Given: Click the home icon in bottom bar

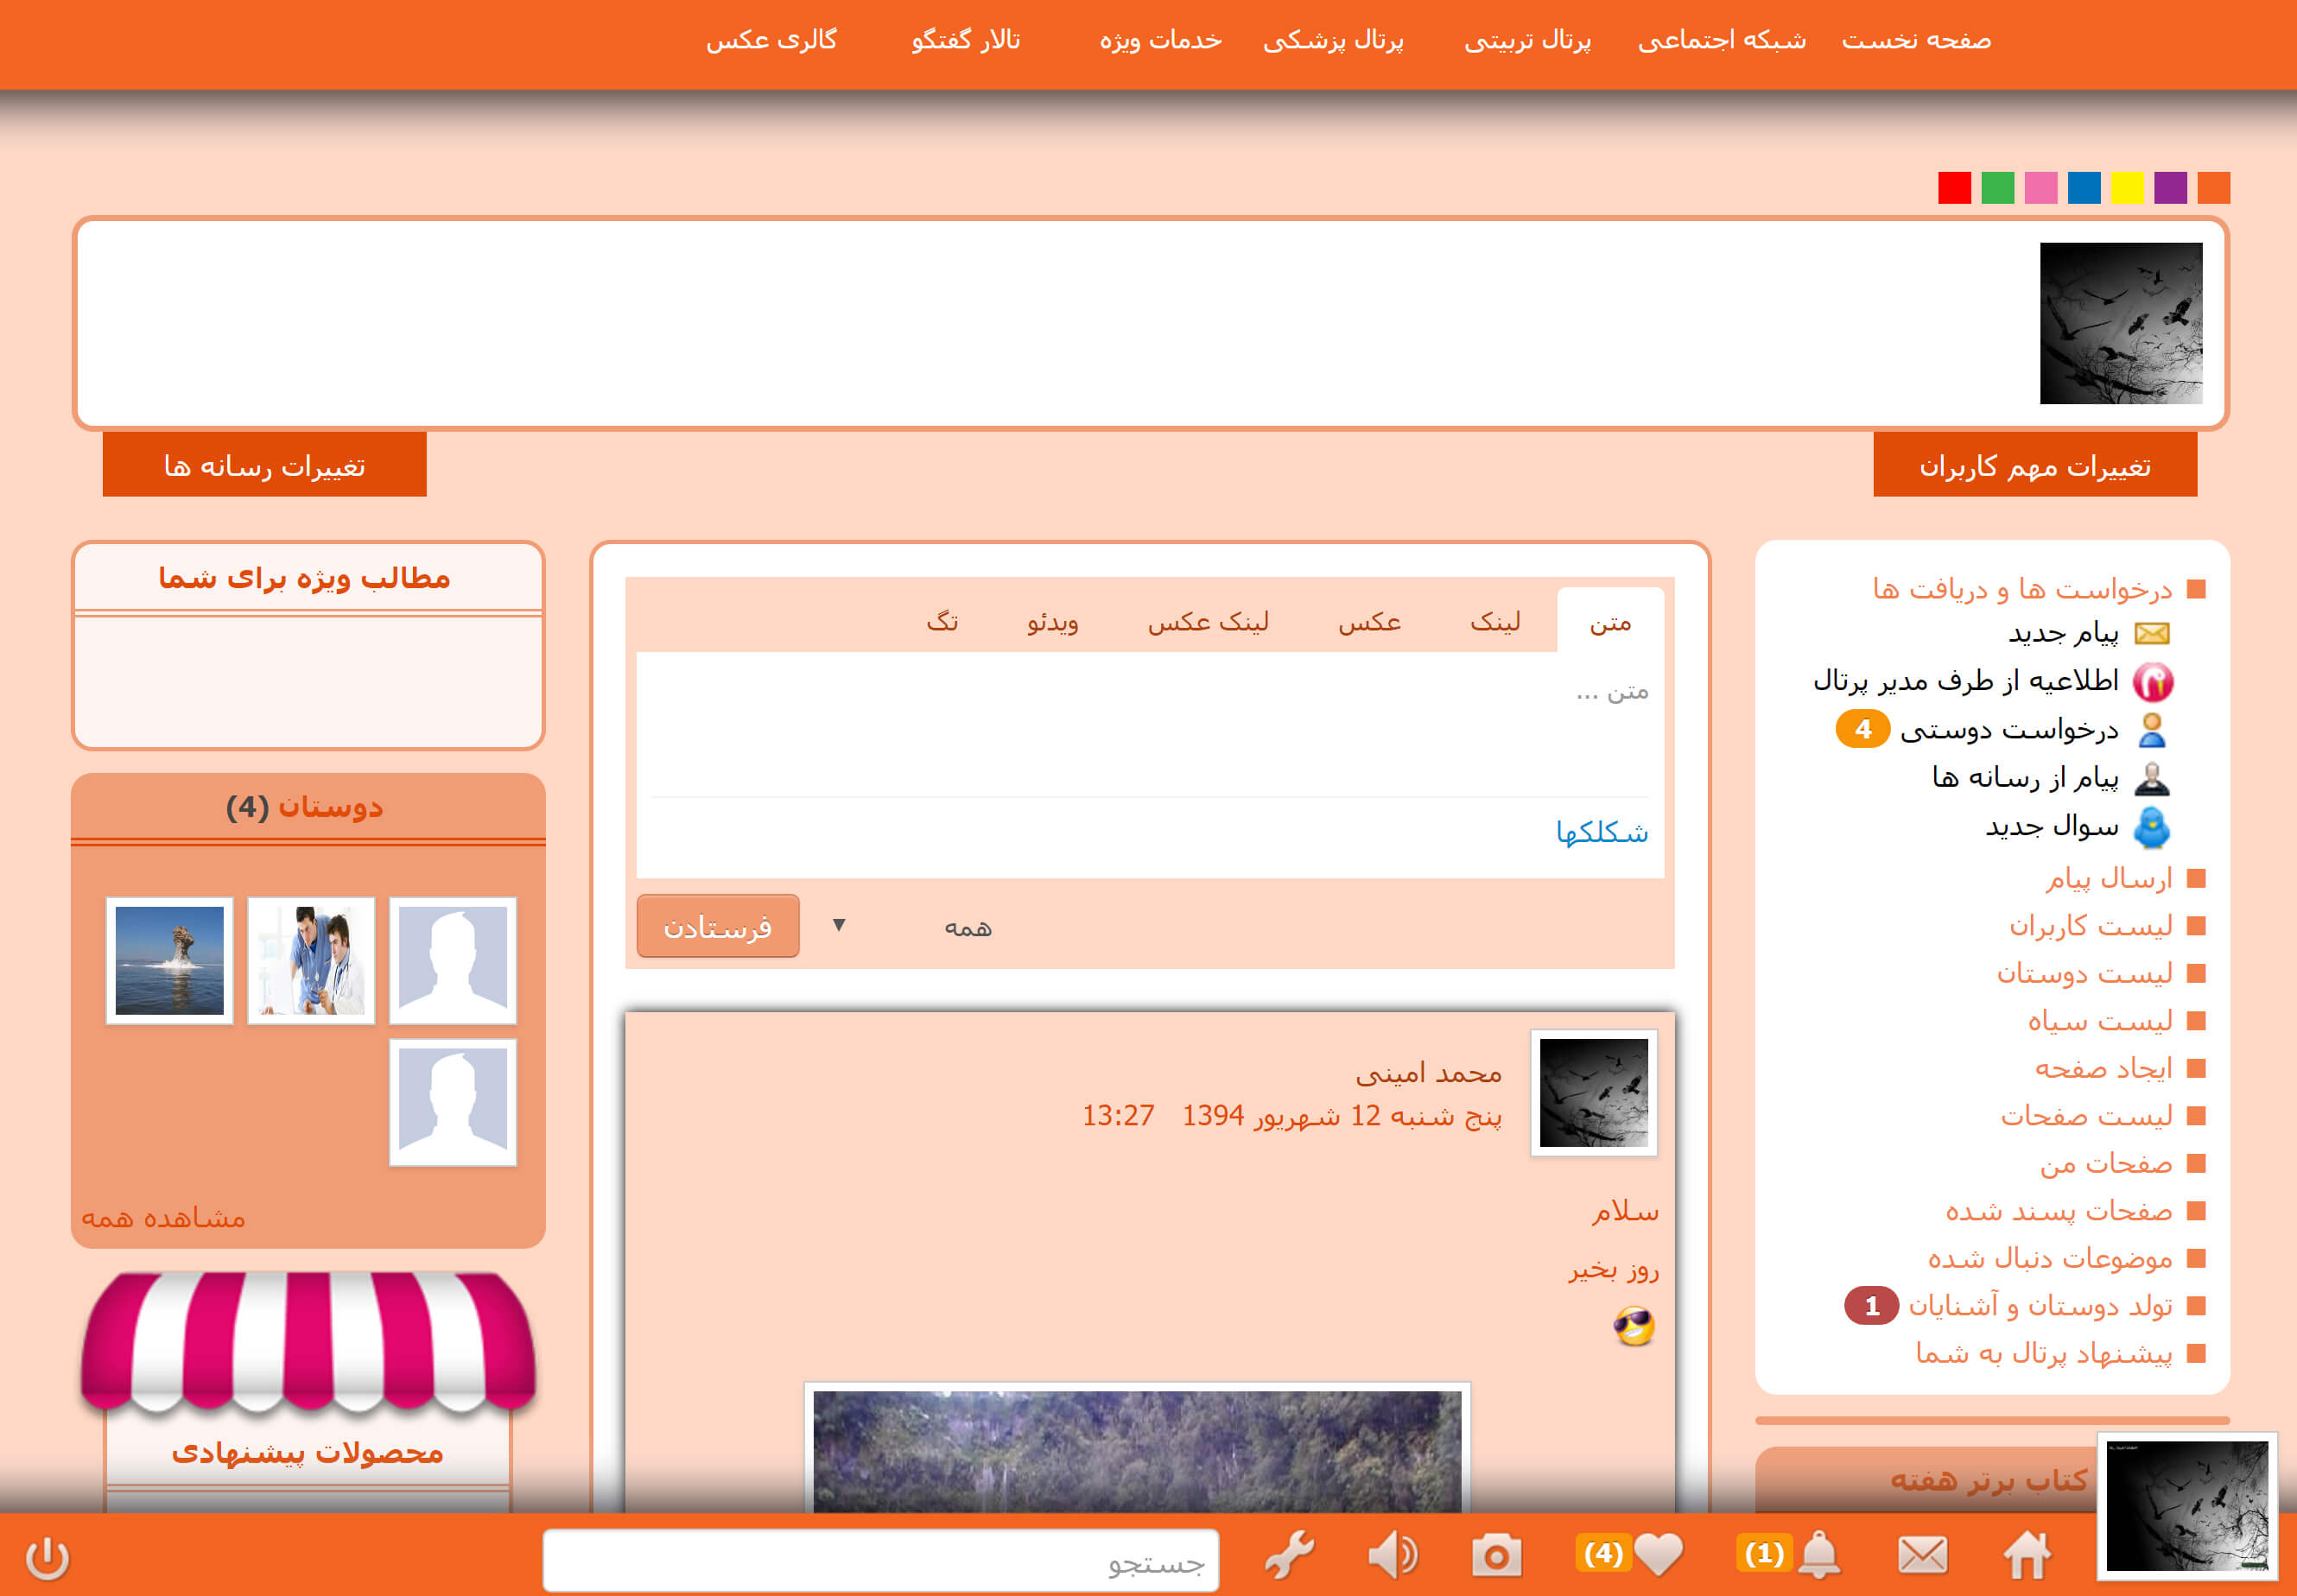Looking at the screenshot, I should (2026, 1556).
